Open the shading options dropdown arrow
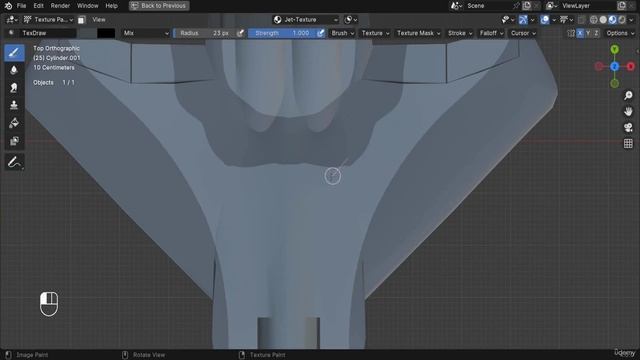The height and width of the screenshot is (360, 640). click(631, 20)
